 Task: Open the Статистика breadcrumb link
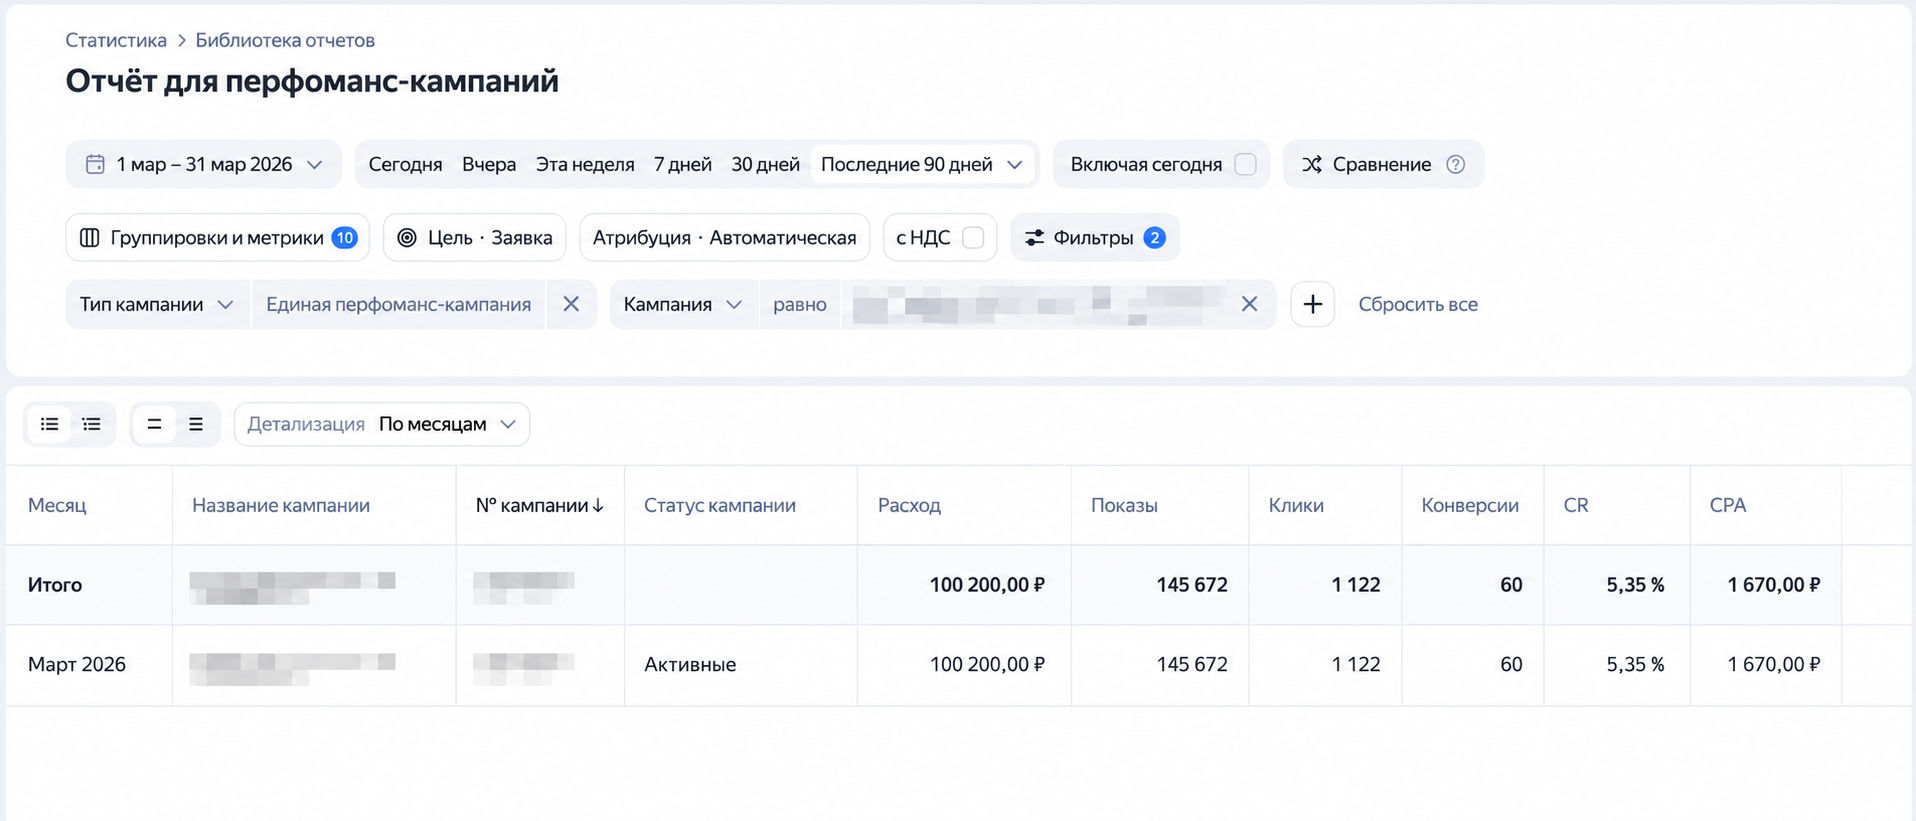coord(116,40)
